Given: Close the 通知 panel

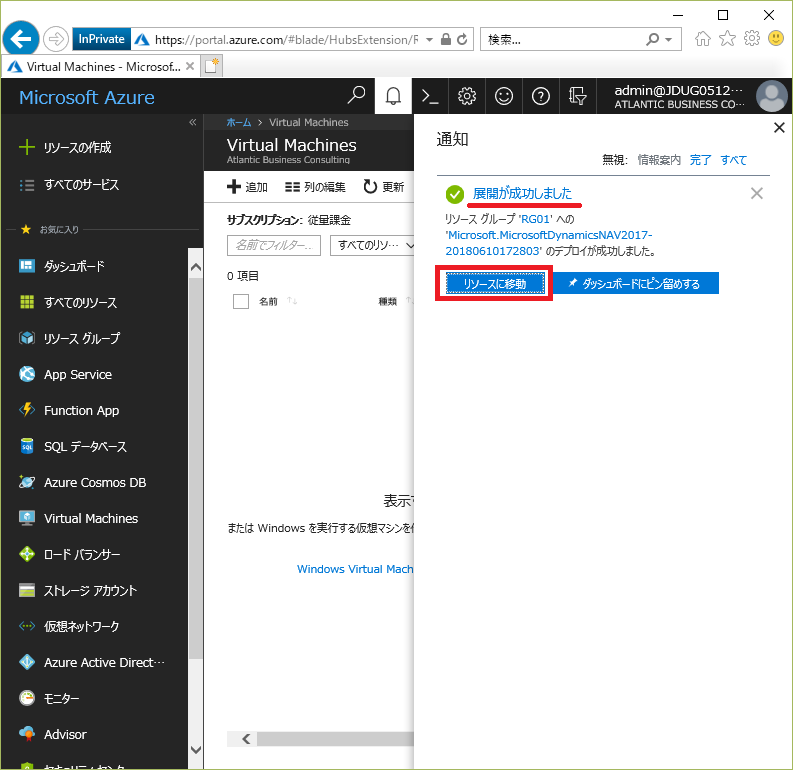Looking at the screenshot, I should (x=779, y=127).
